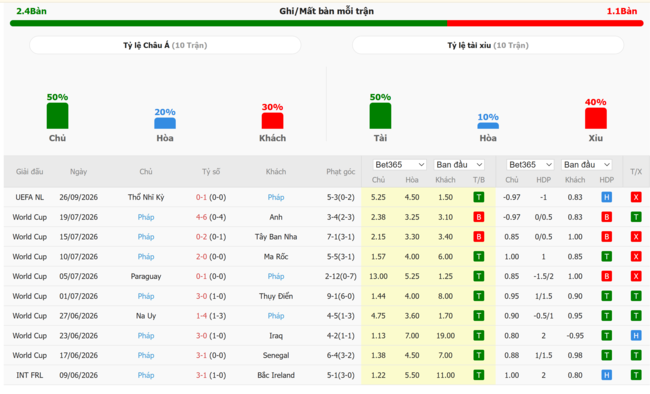
Task: Open score 1-4 link in Na Uy row
Action: (201, 316)
